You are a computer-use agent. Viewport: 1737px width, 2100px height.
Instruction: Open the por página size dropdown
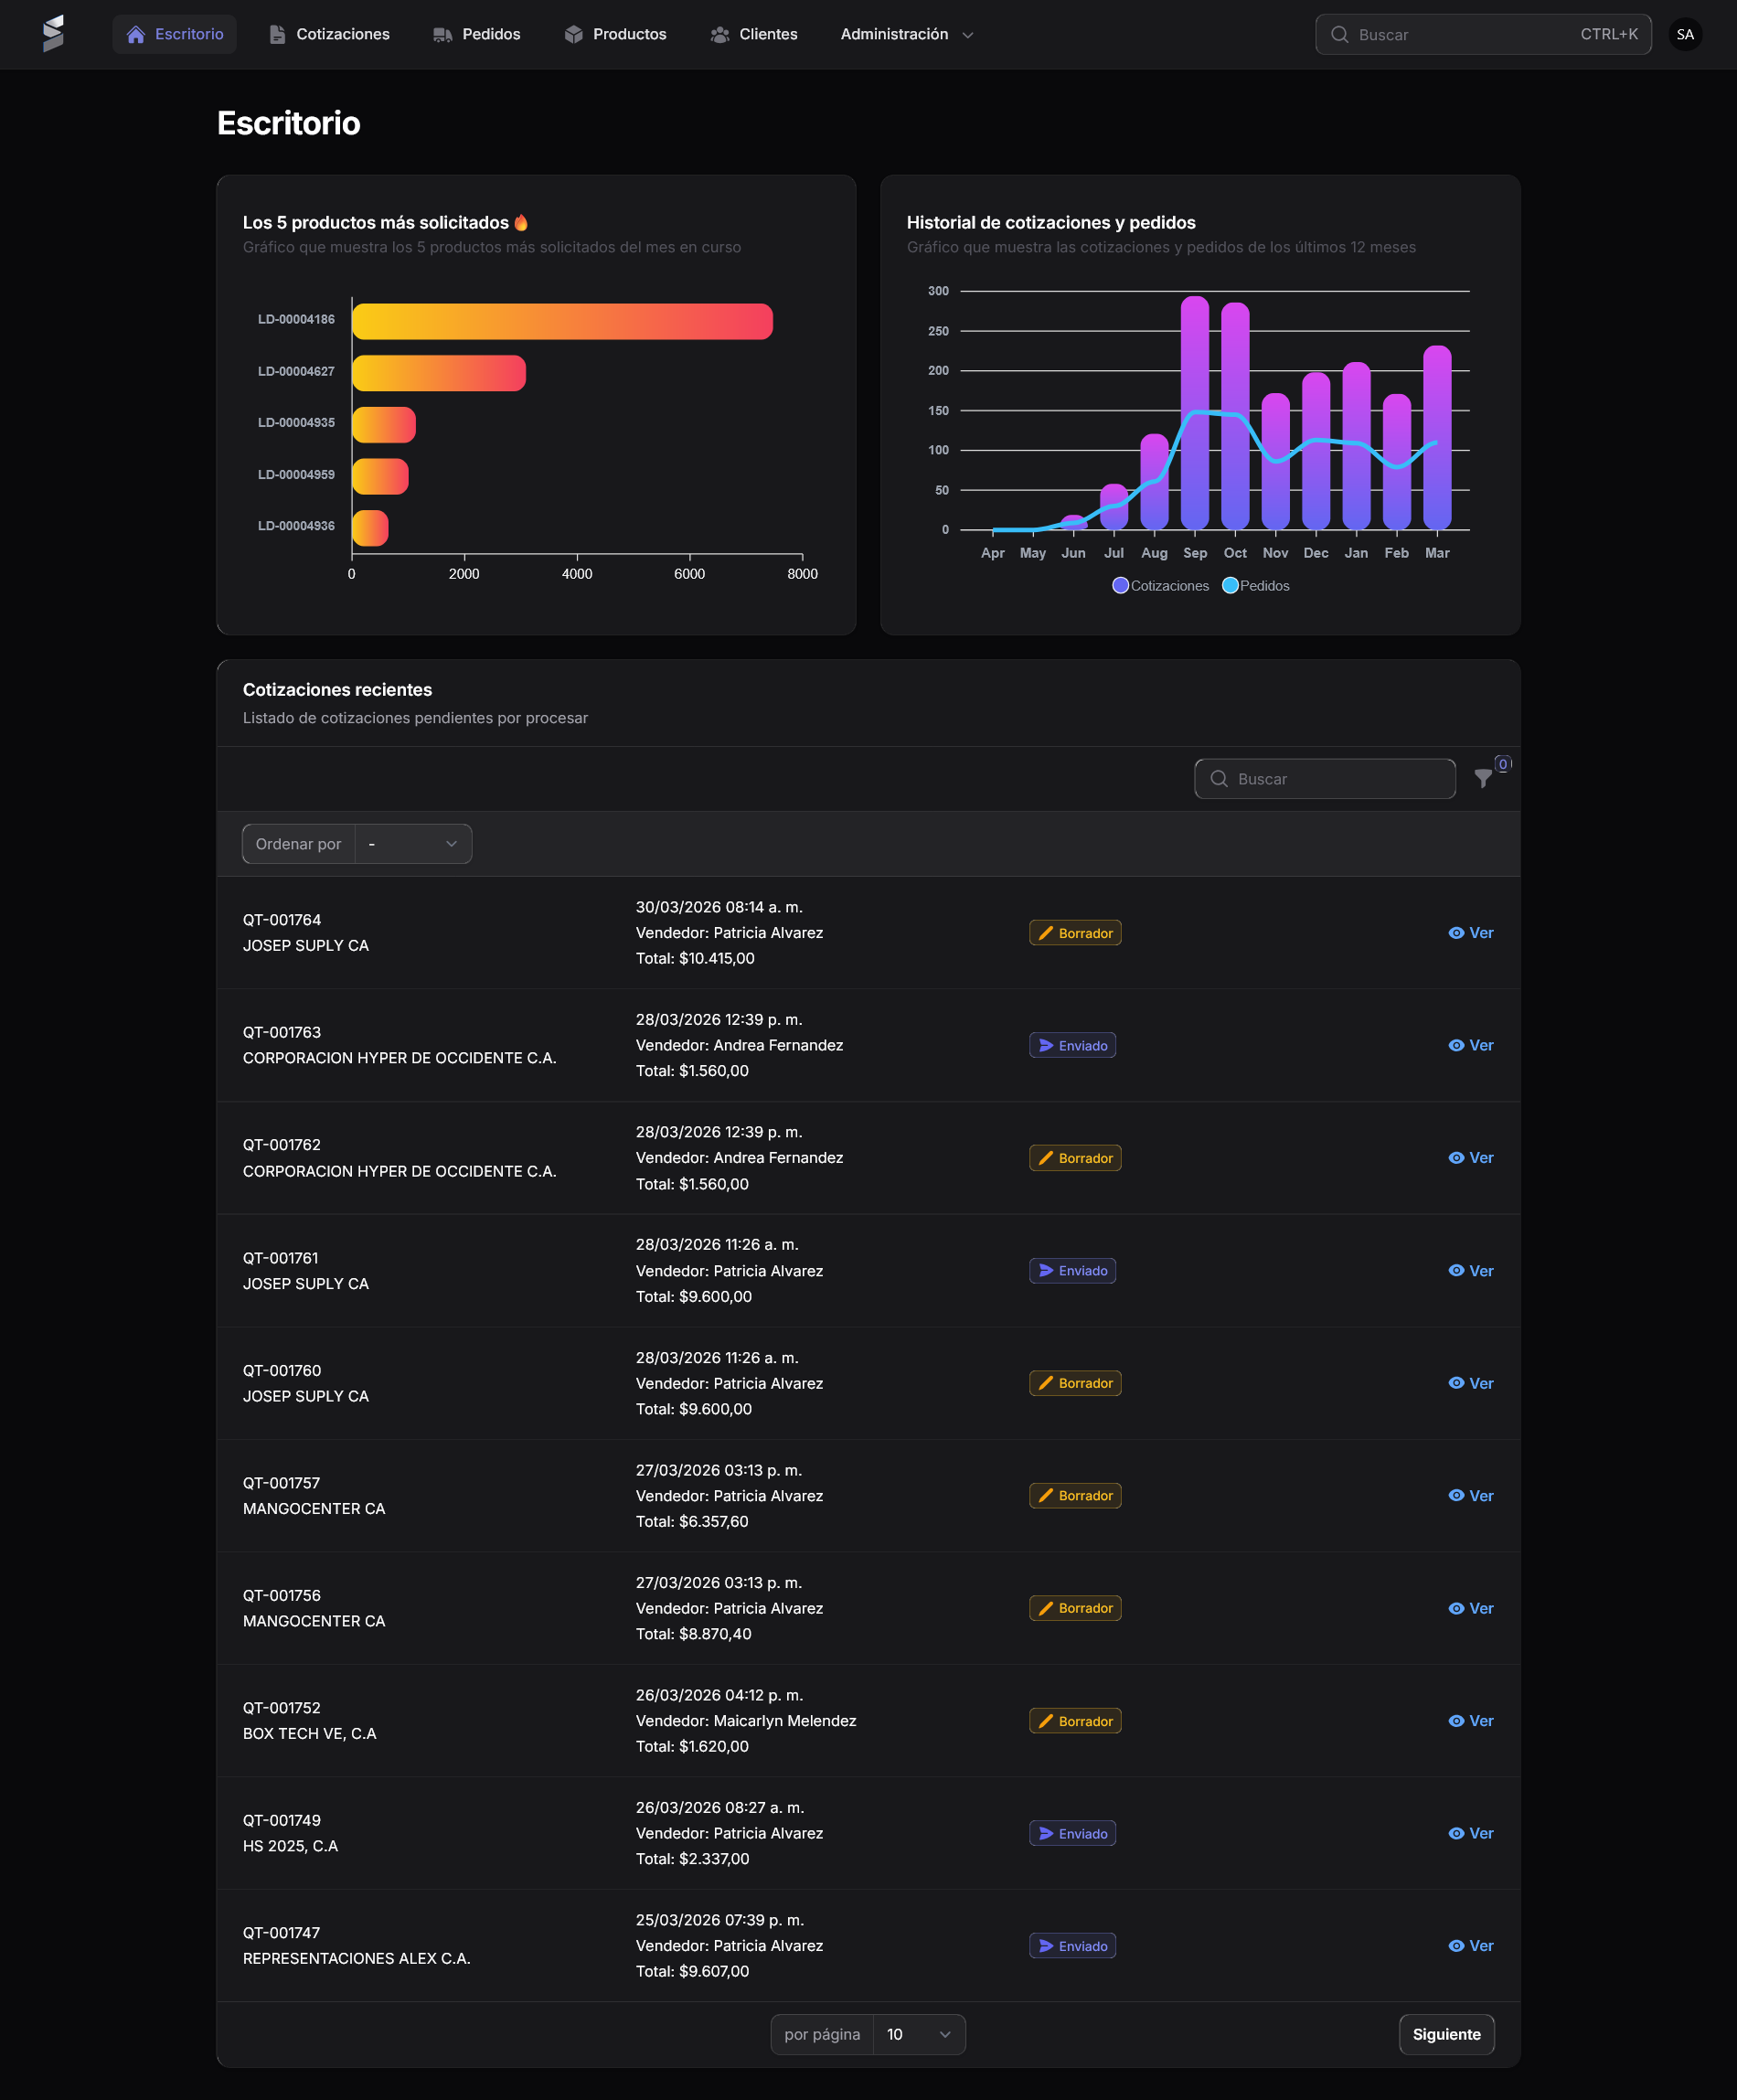click(x=918, y=2034)
